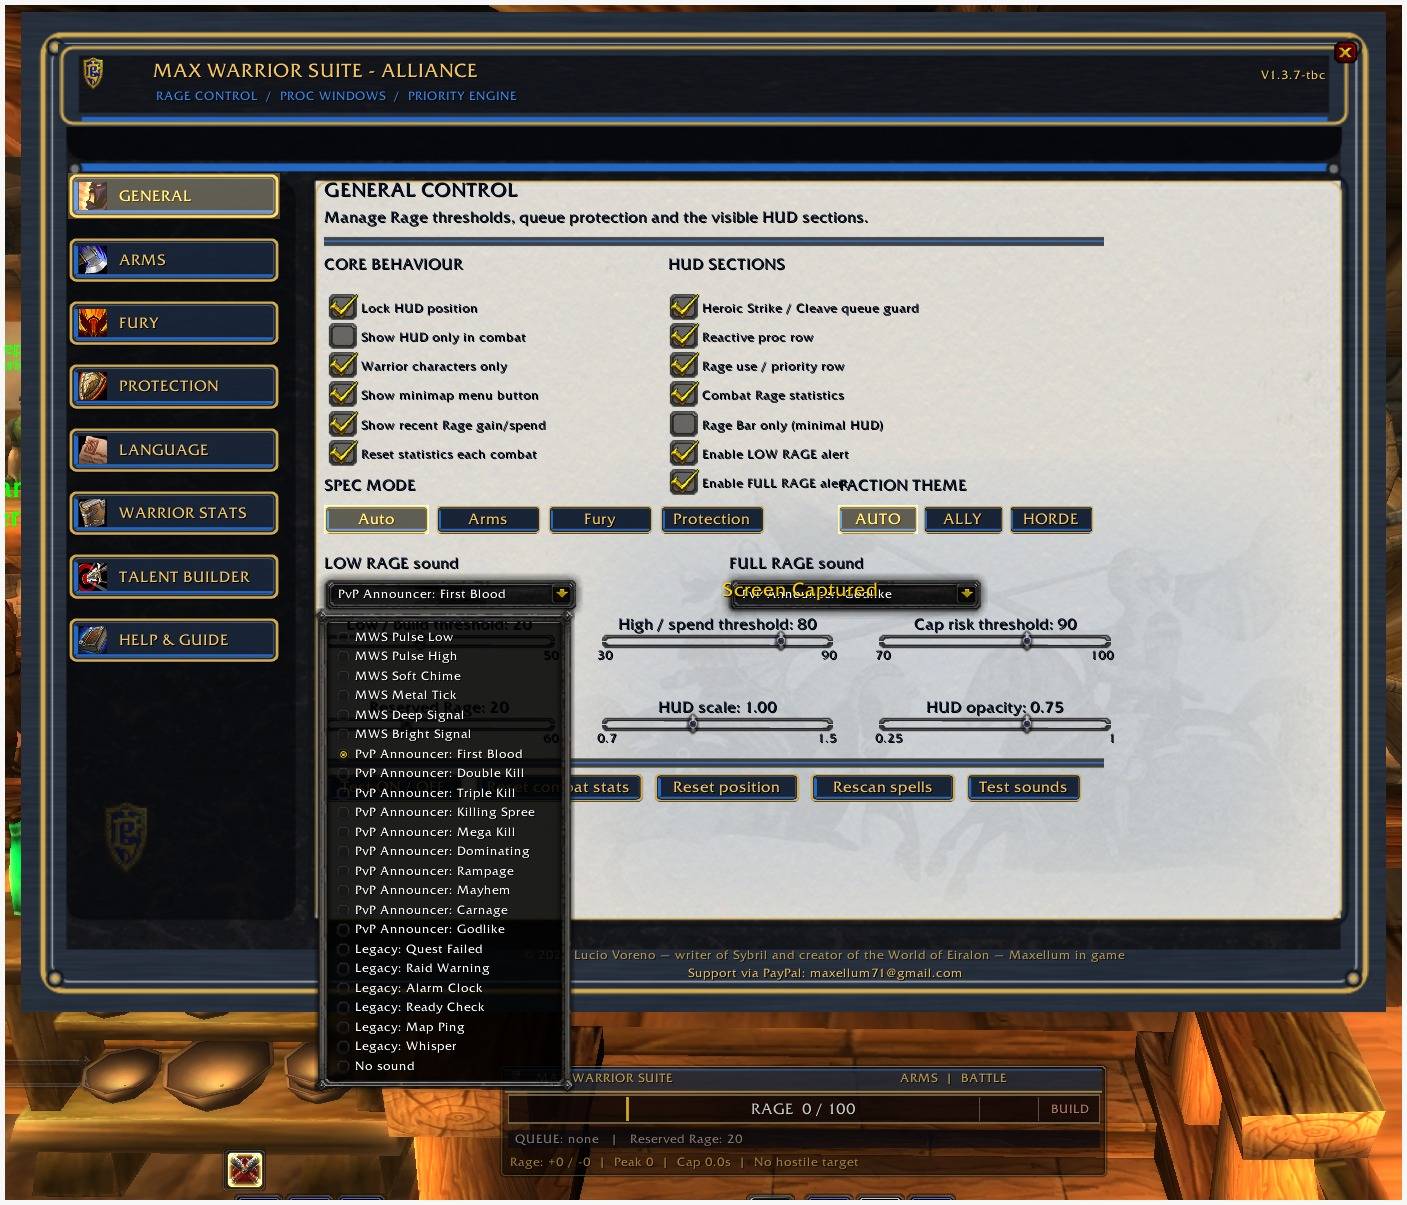
Task: Toggle Show minimap menu button checkbox
Action: tap(343, 394)
